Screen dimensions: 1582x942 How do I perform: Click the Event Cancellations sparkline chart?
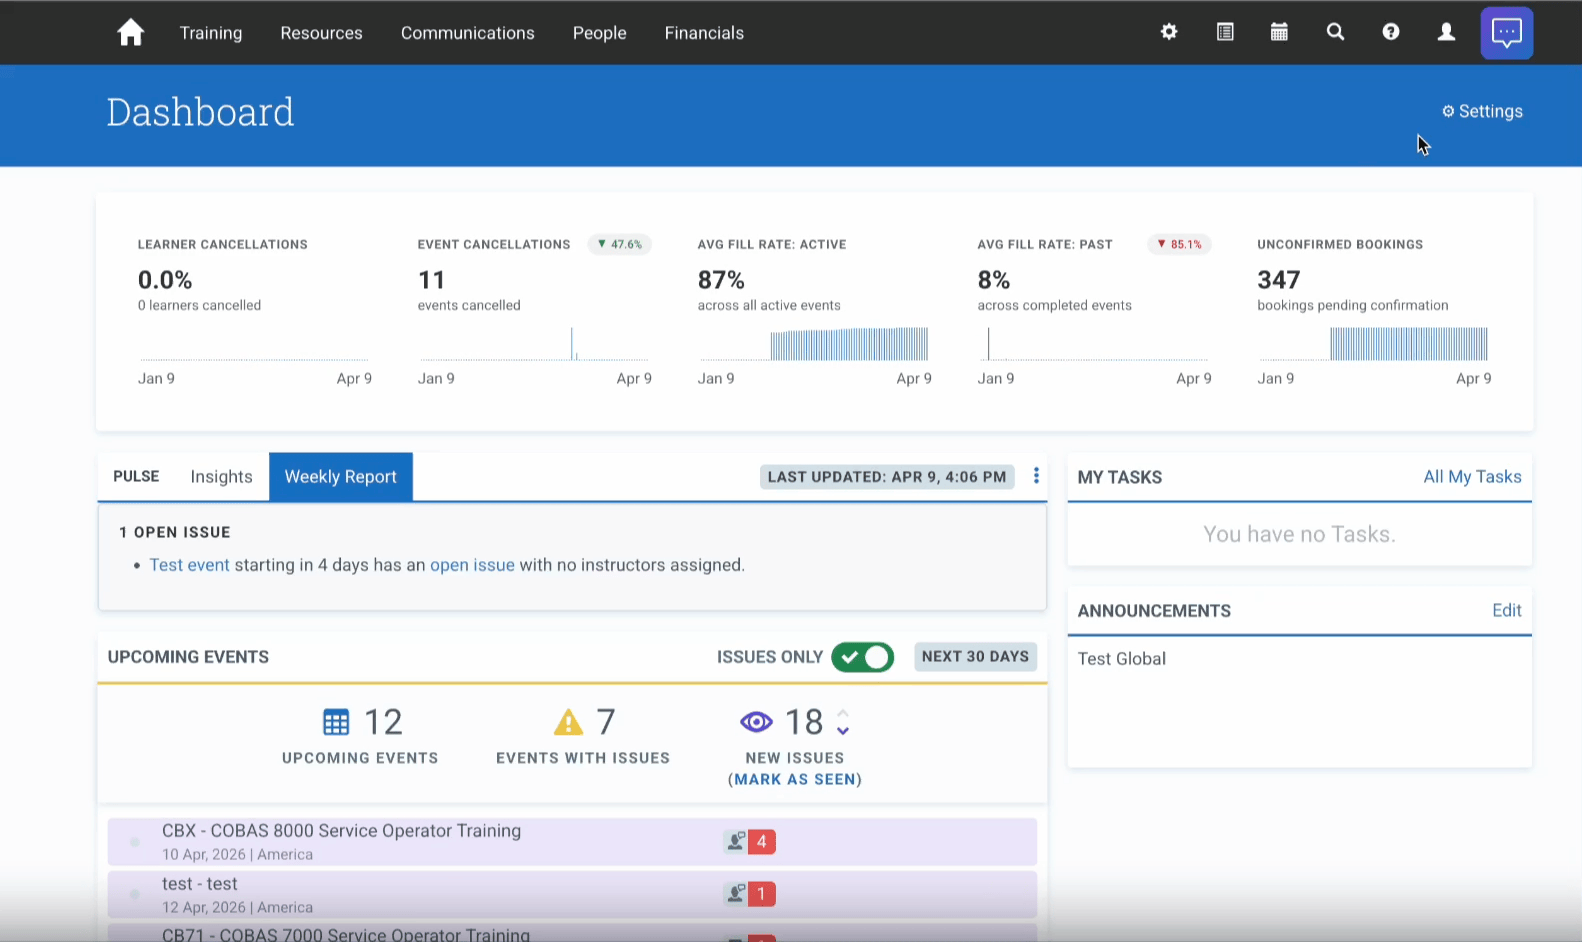tap(534, 343)
